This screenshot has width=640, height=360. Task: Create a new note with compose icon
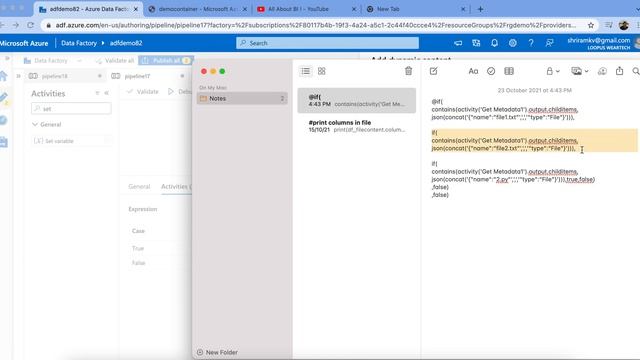coord(433,71)
